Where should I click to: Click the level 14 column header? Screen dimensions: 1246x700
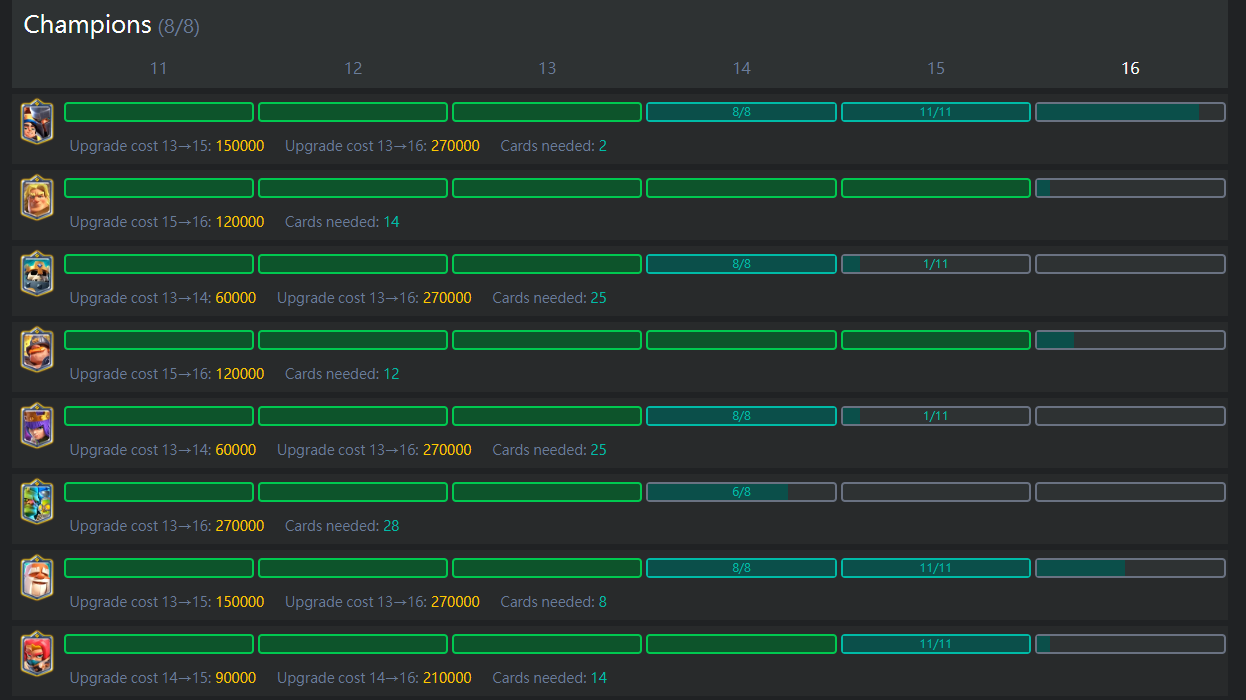click(741, 68)
